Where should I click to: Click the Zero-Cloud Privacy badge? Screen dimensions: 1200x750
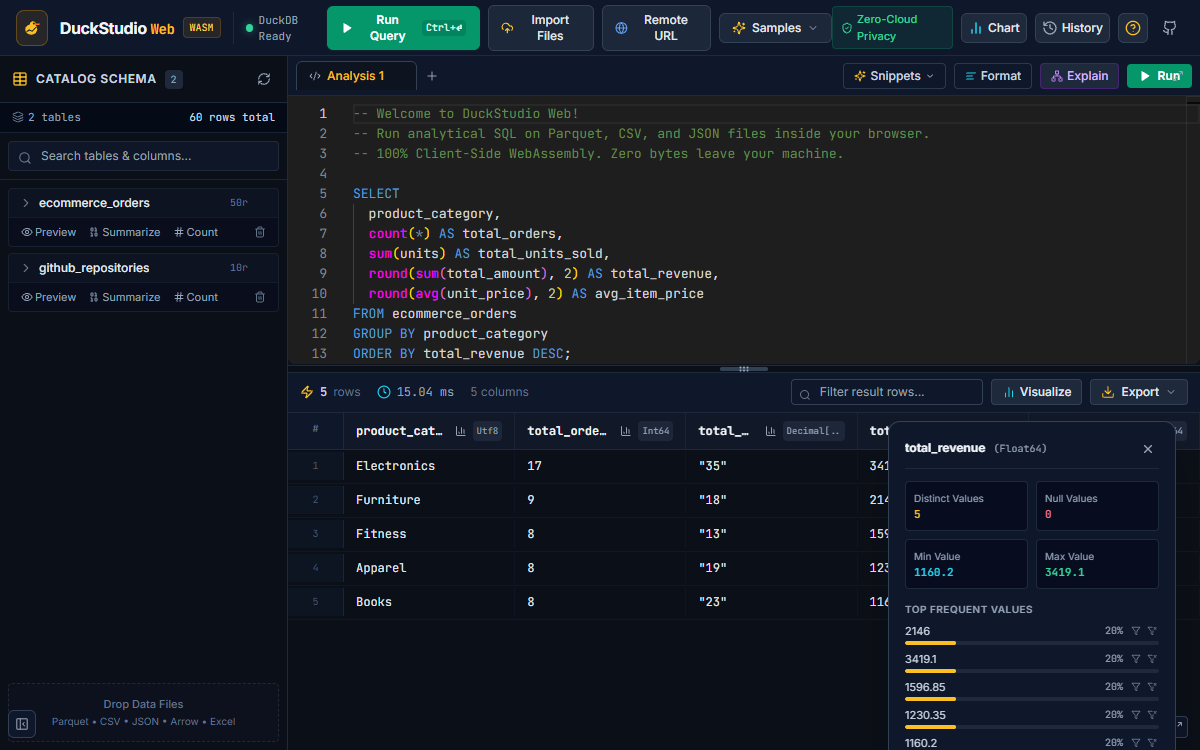892,28
